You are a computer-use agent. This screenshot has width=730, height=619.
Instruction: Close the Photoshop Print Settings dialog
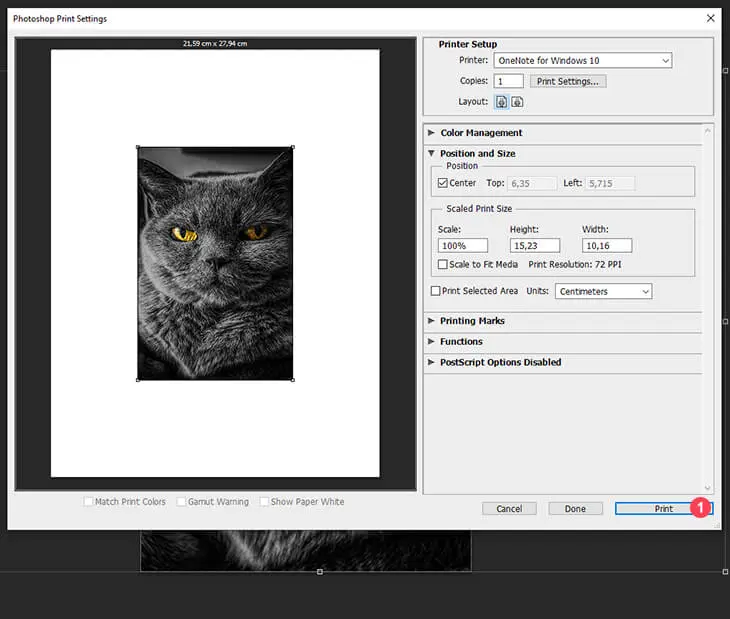(710, 18)
